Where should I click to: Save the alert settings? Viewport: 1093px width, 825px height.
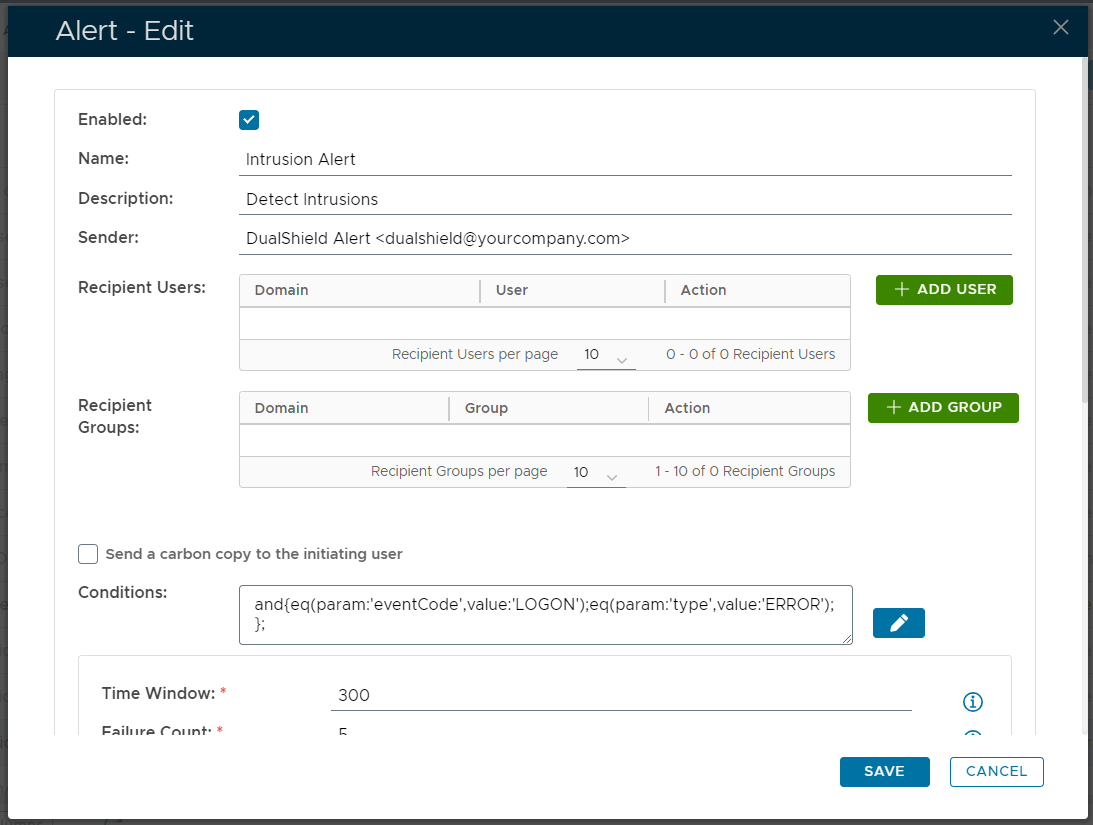pyautogui.click(x=884, y=771)
